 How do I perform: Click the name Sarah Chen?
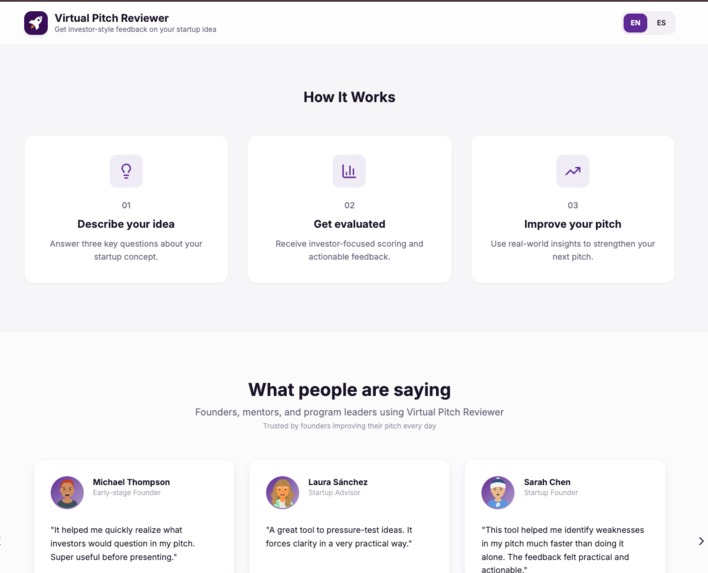point(547,482)
